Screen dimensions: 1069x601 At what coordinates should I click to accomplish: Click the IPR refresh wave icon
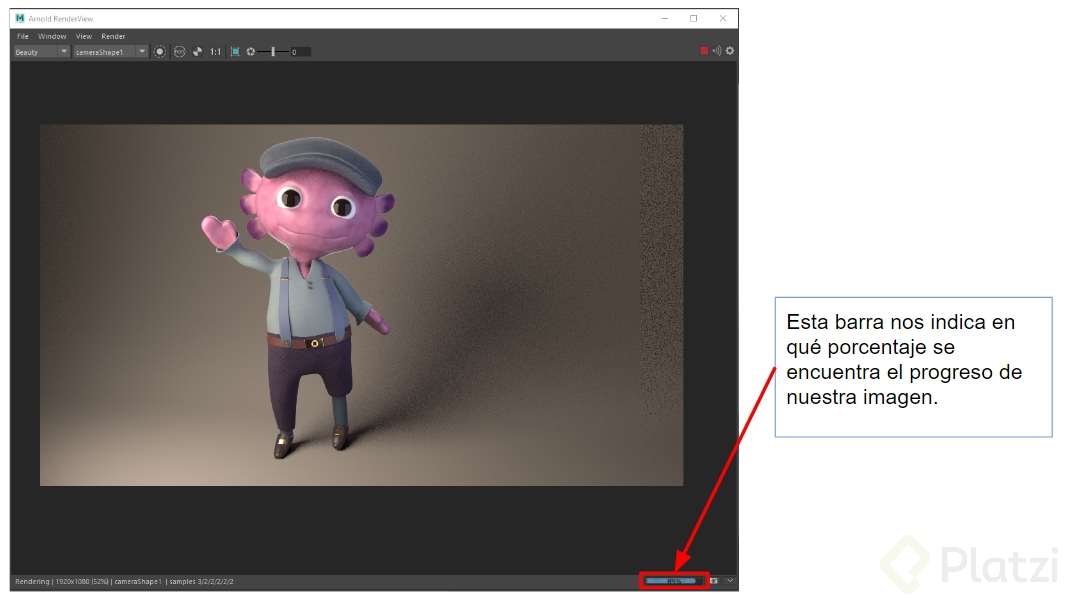[x=717, y=51]
